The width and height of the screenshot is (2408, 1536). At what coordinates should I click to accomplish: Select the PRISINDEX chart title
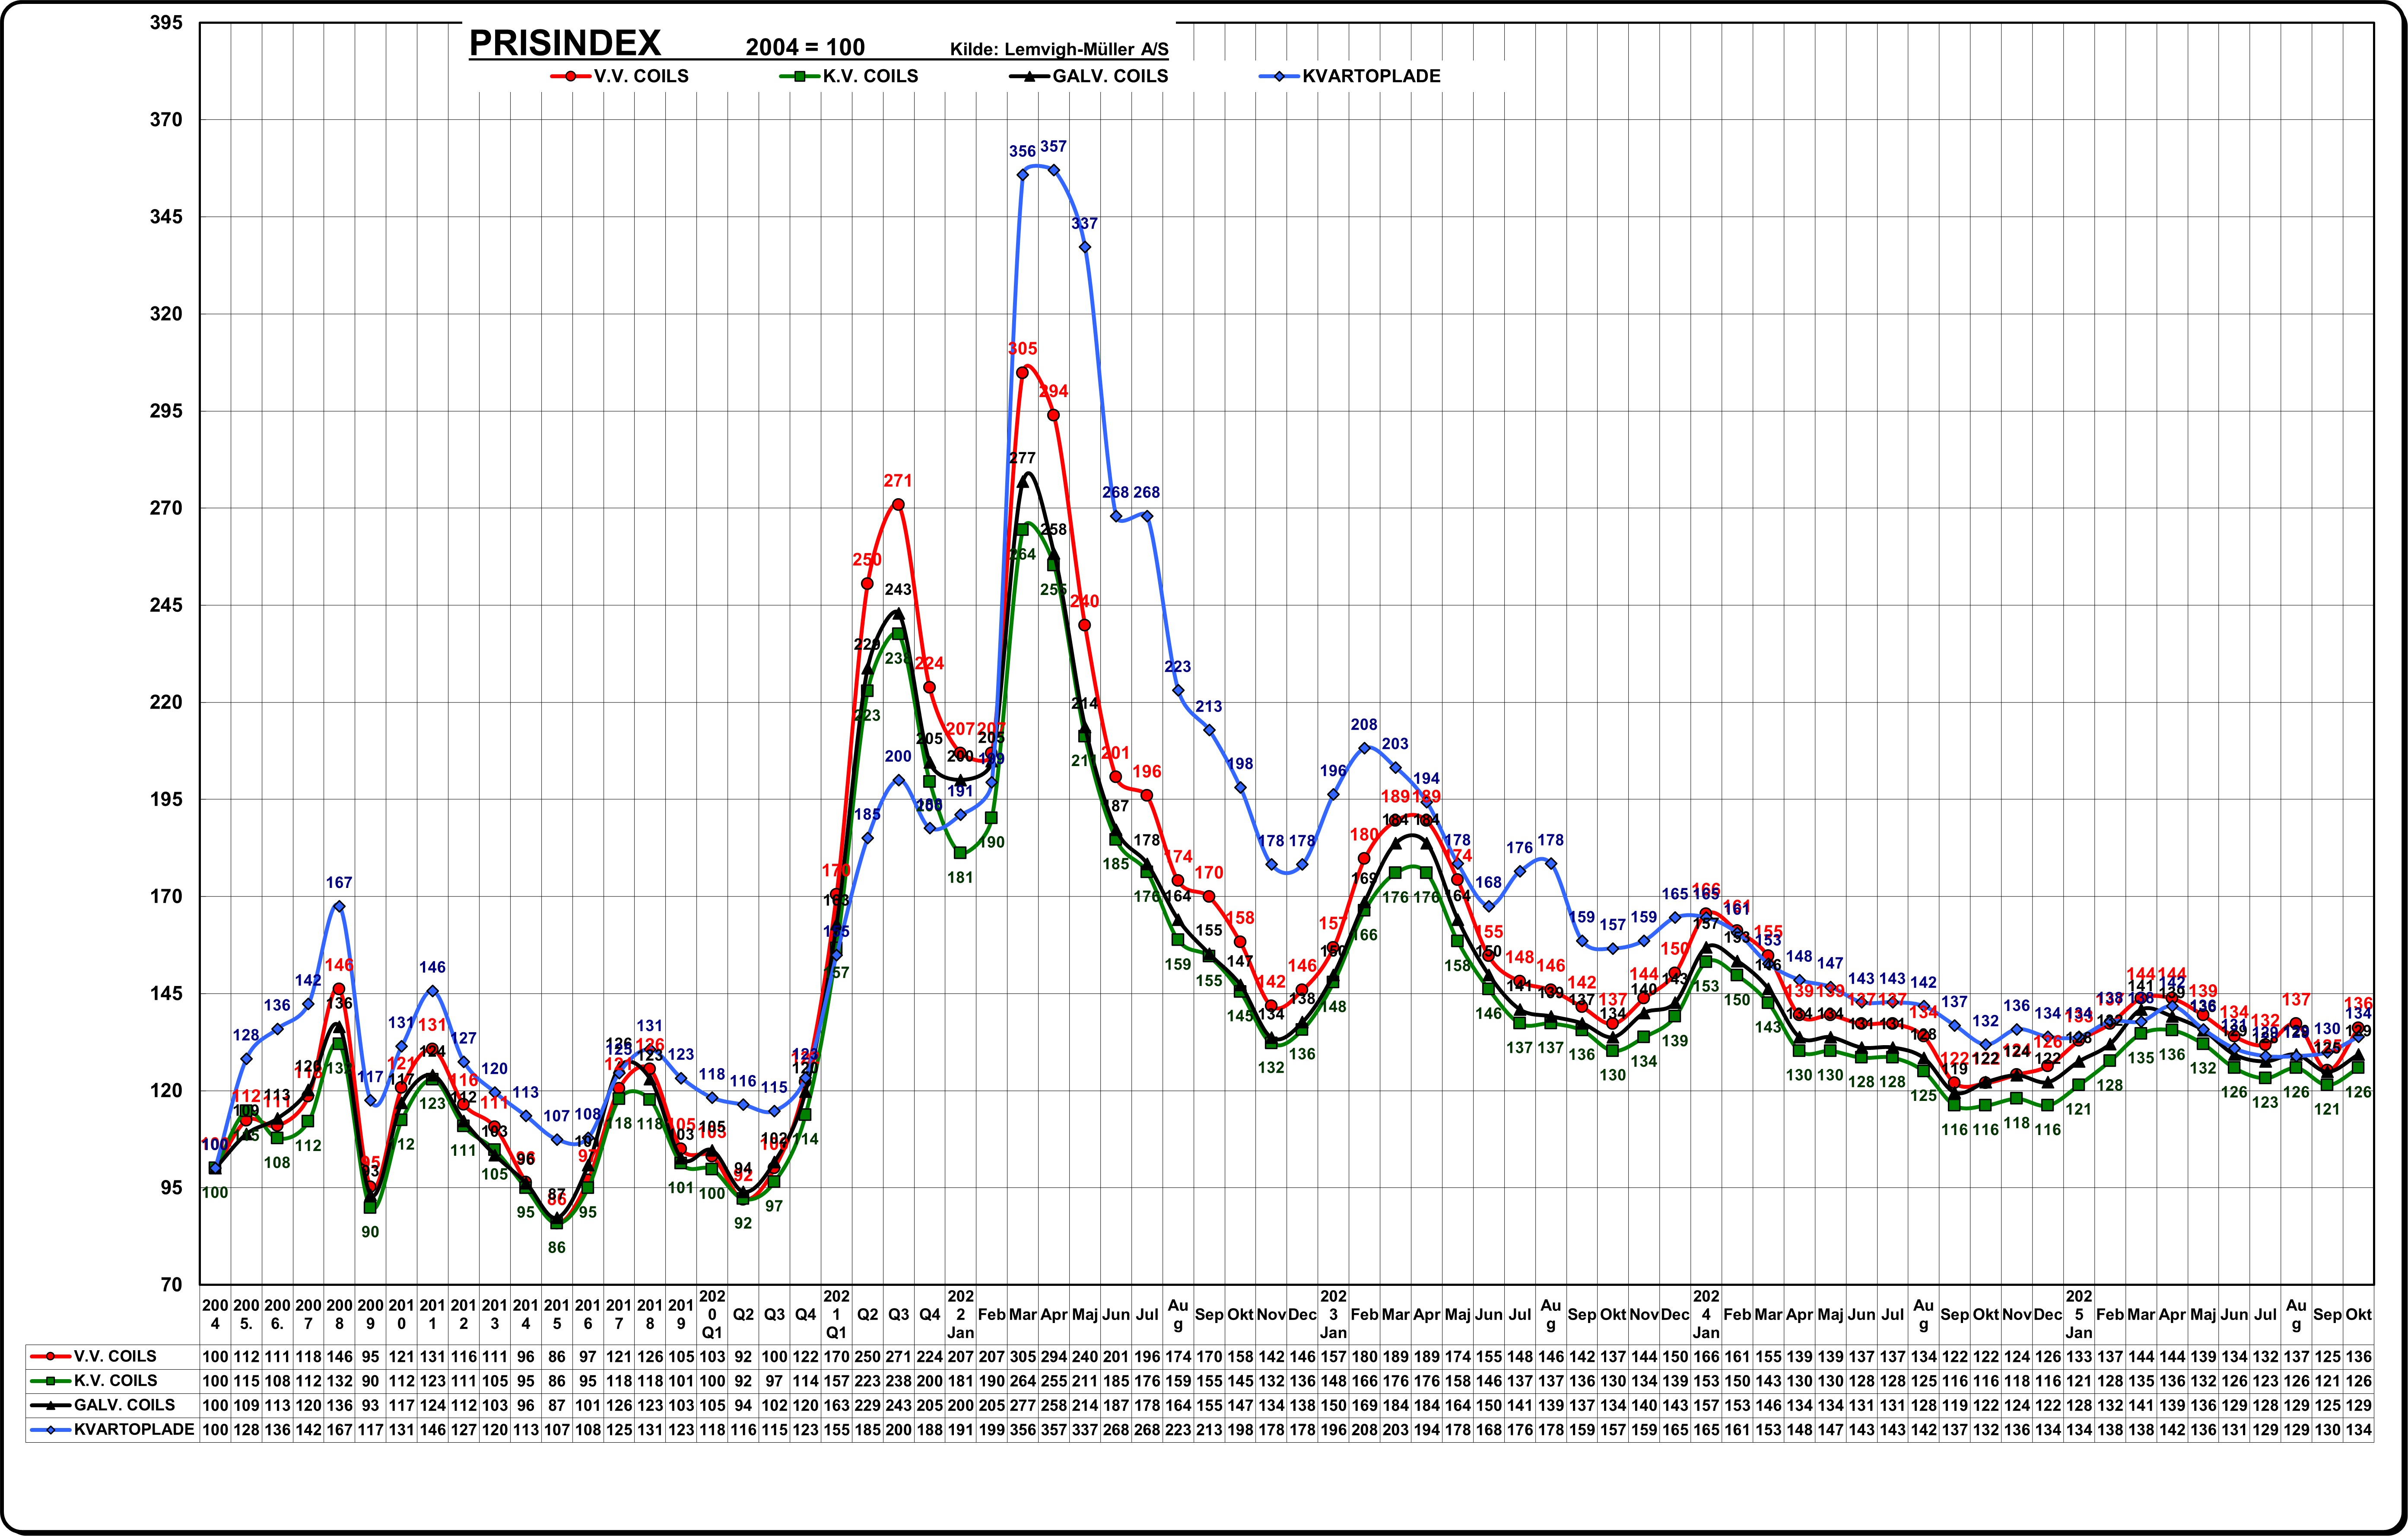click(565, 43)
